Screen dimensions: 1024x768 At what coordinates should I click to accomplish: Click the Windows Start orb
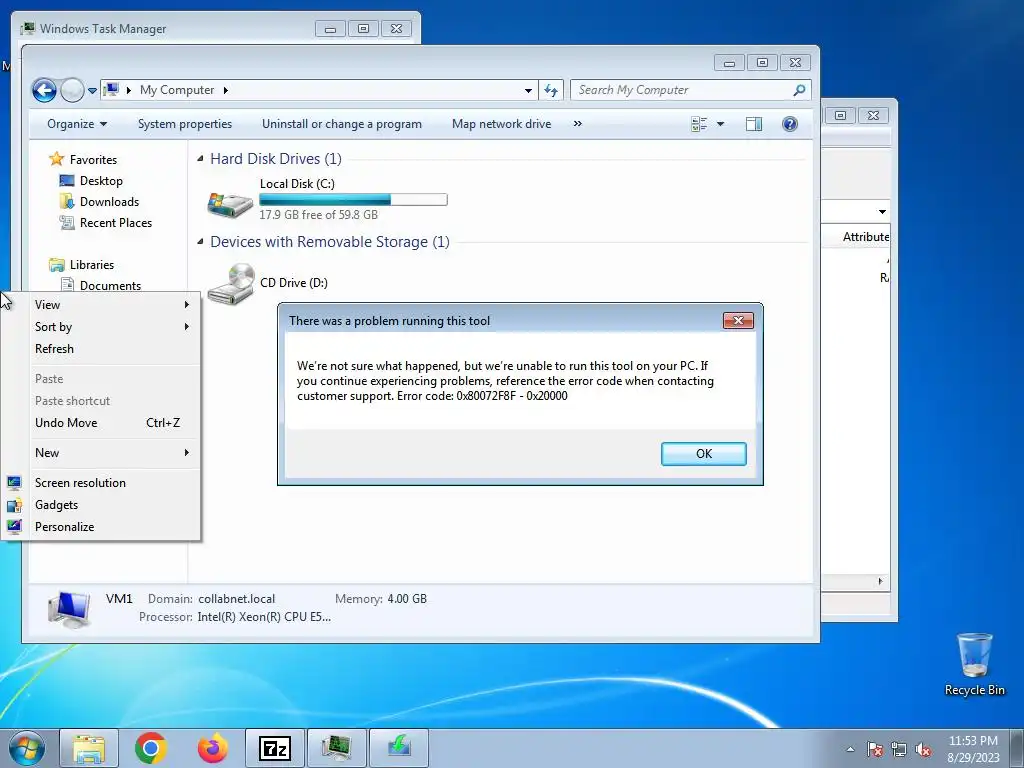(x=27, y=748)
